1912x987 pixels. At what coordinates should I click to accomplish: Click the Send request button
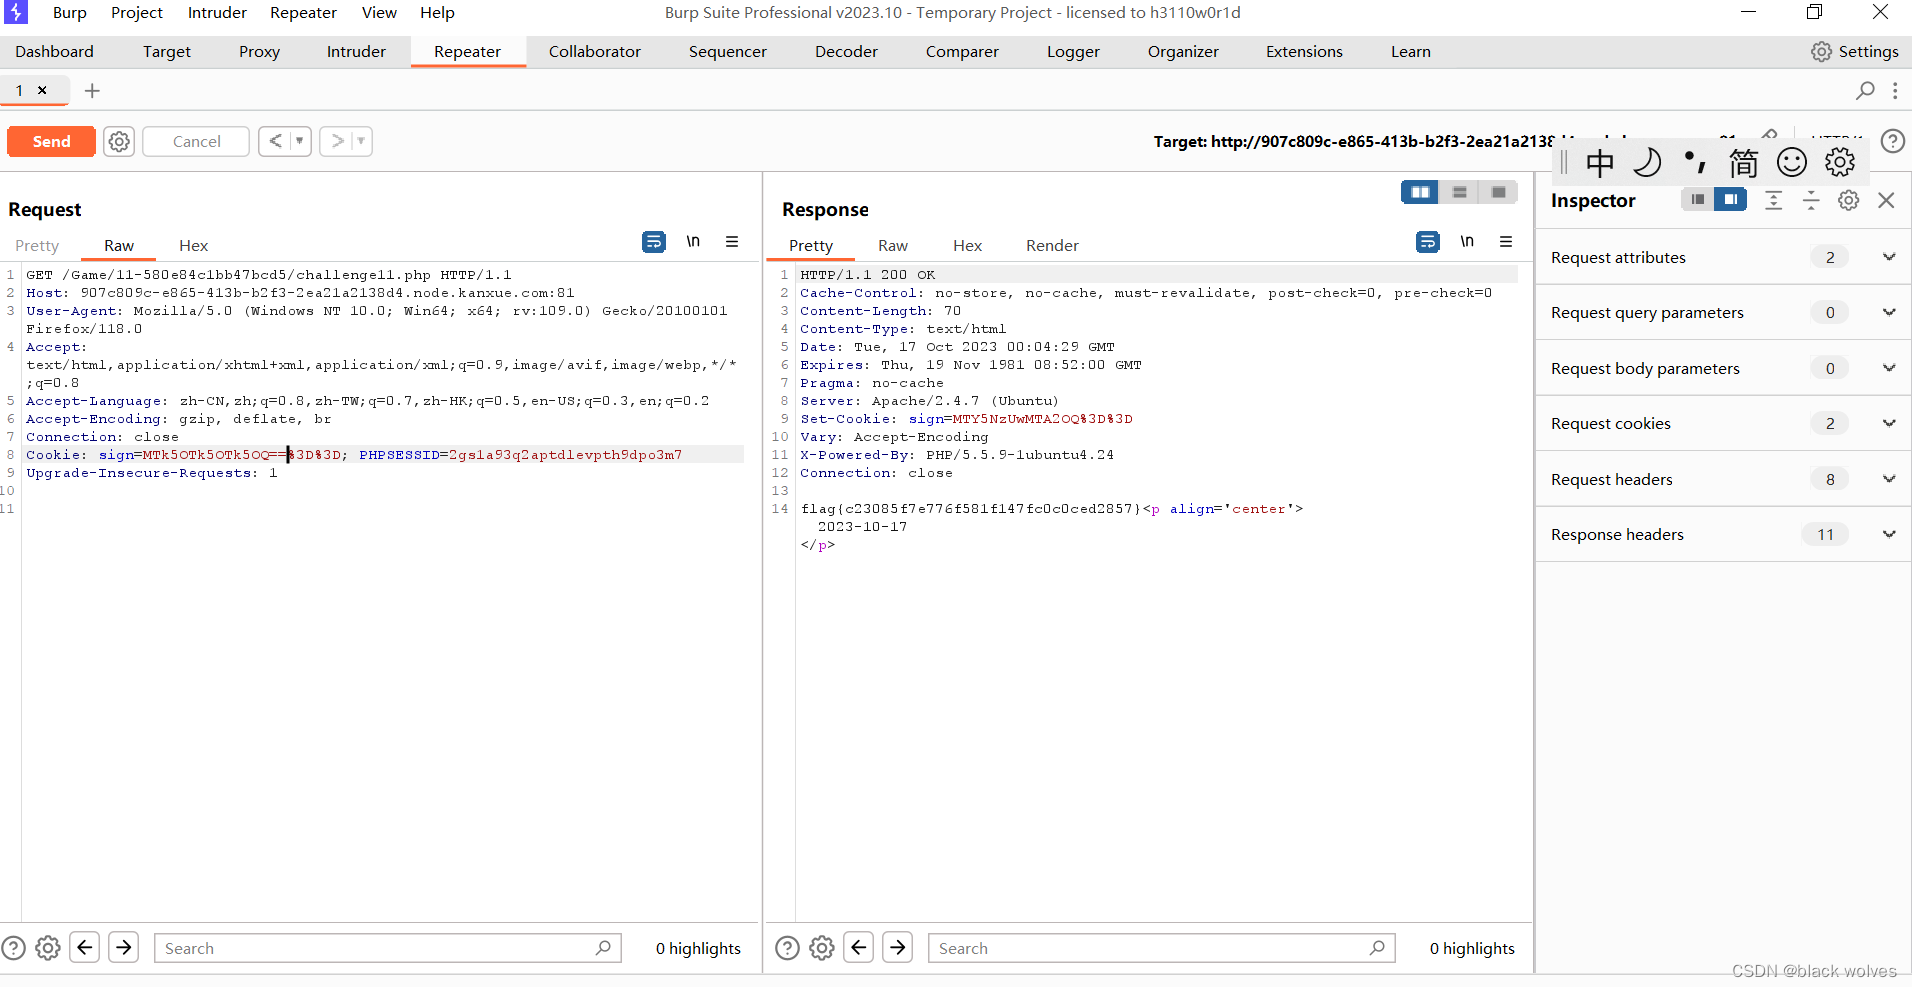[x=51, y=141]
